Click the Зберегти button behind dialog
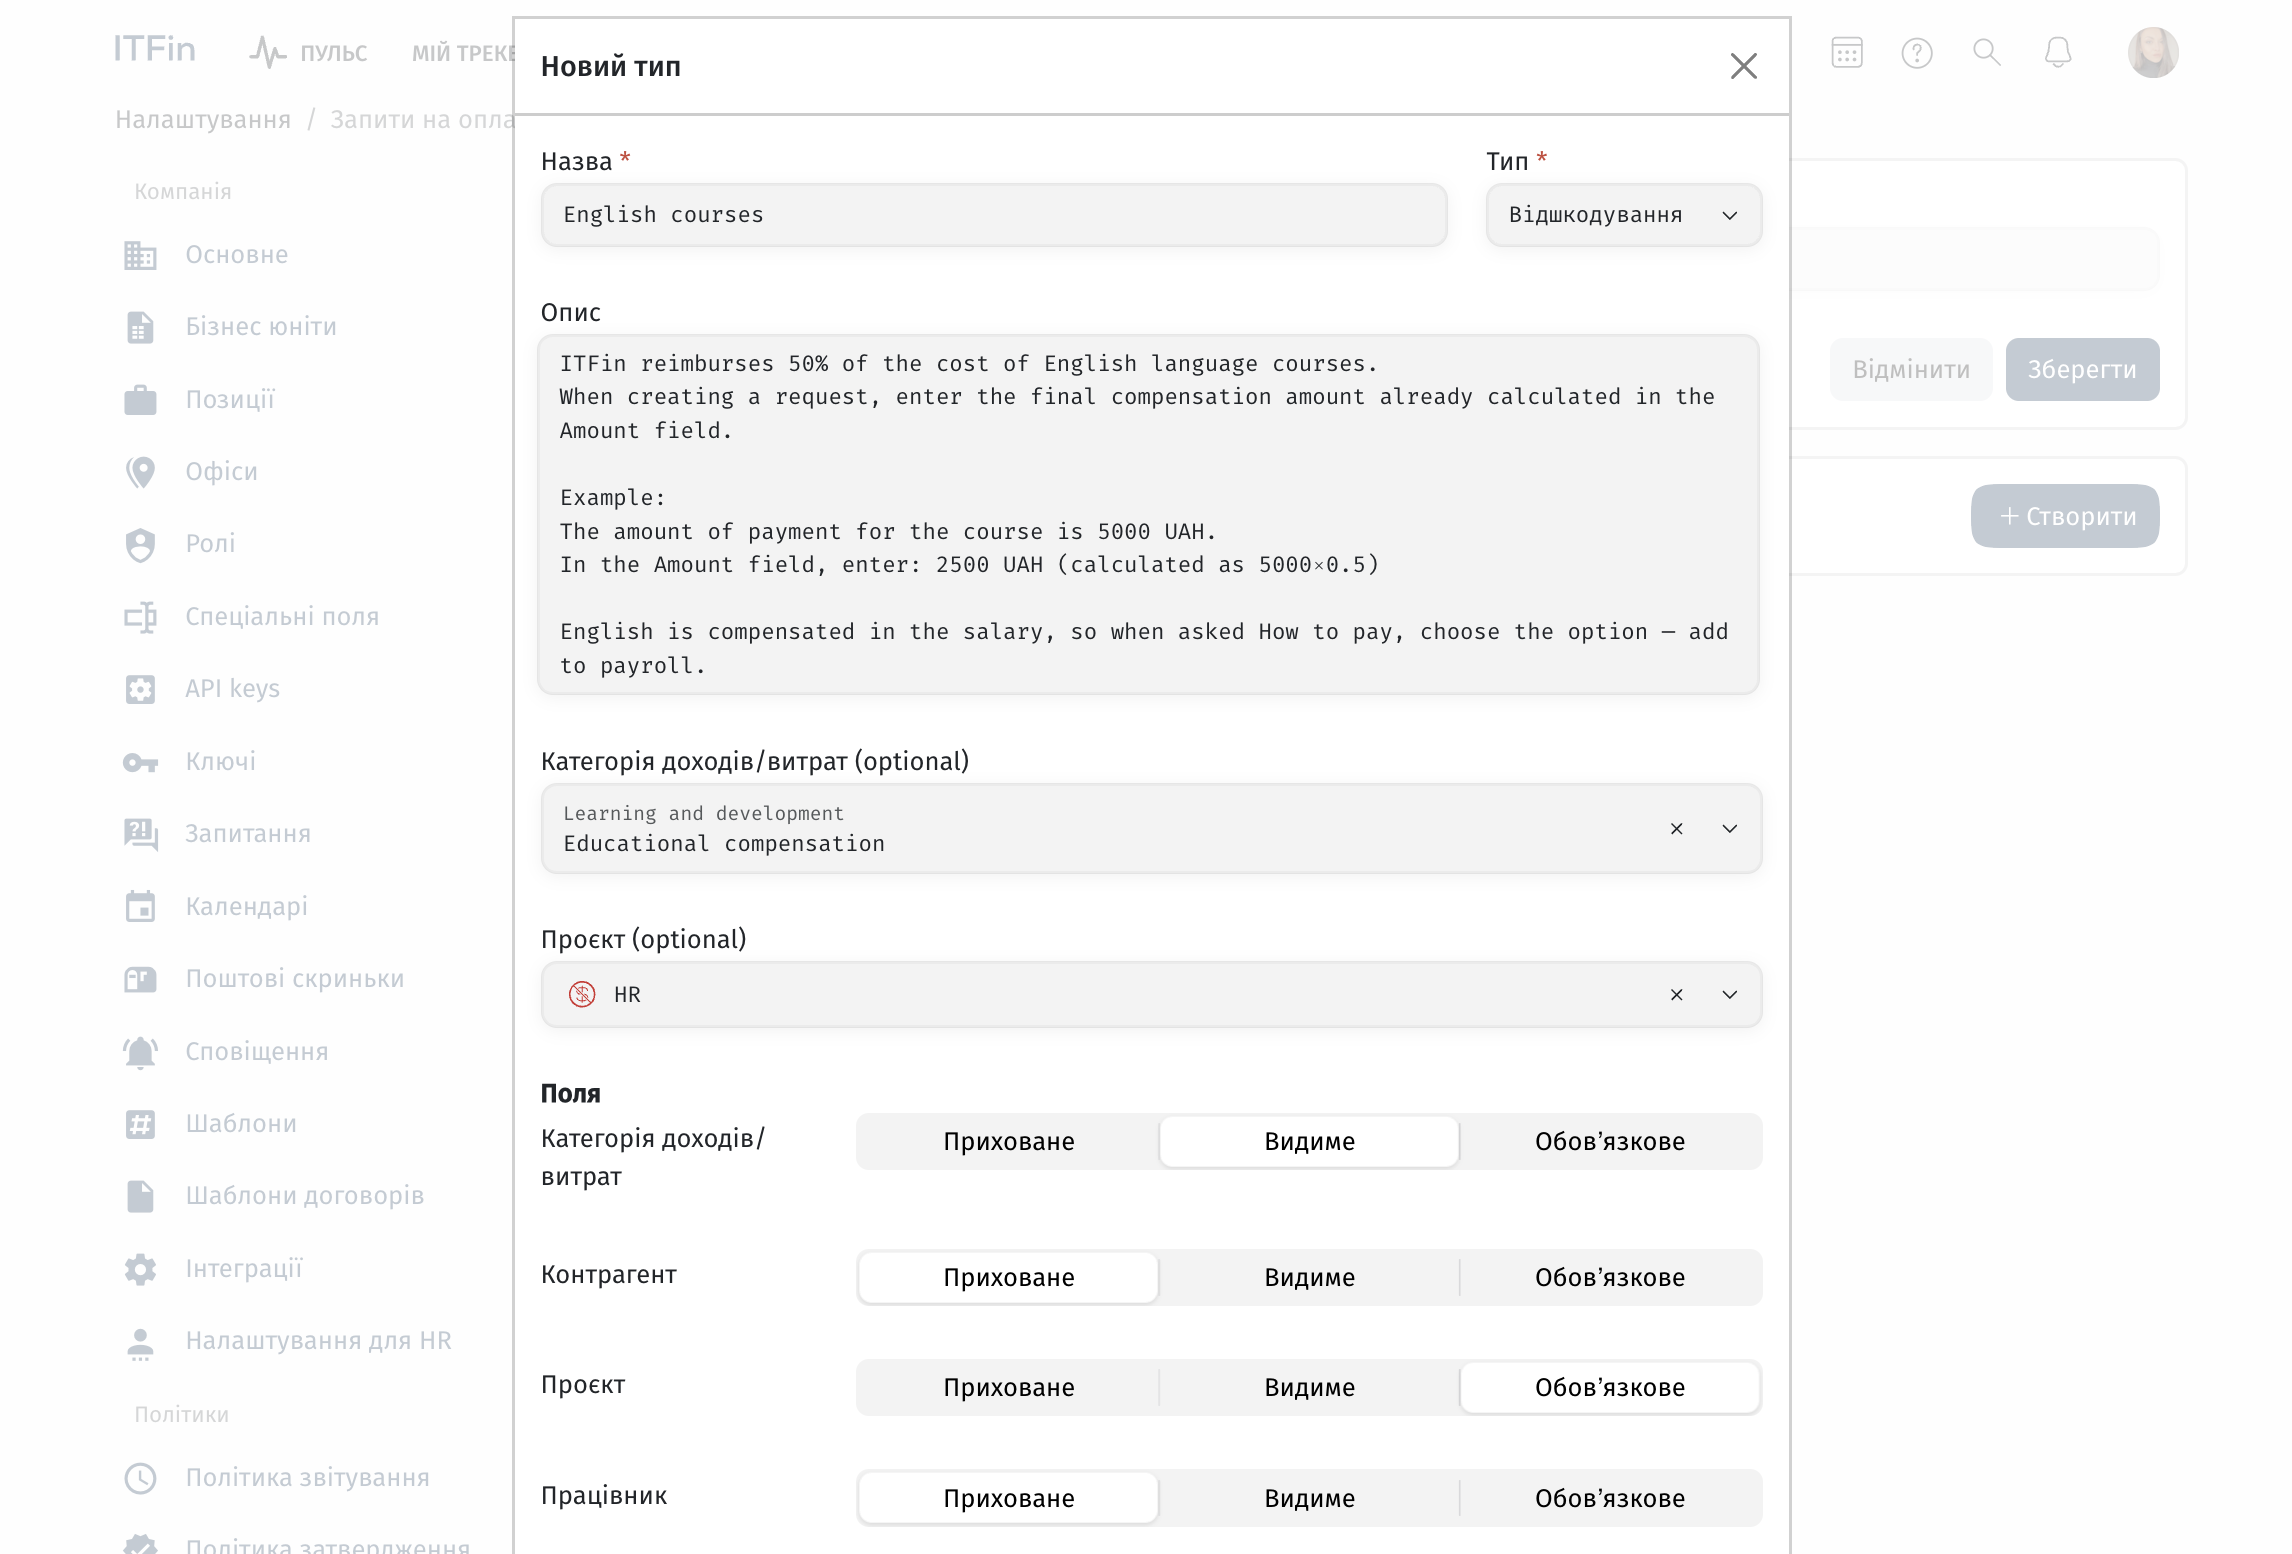The image size is (2292, 1554). 2082,370
